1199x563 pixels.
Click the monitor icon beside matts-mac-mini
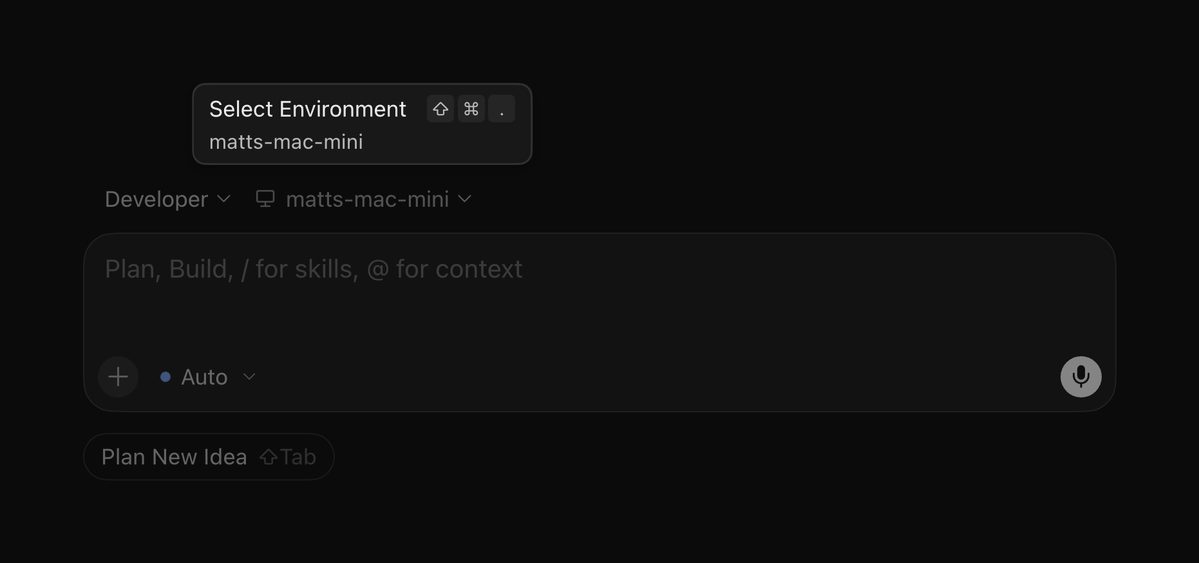tap(265, 199)
